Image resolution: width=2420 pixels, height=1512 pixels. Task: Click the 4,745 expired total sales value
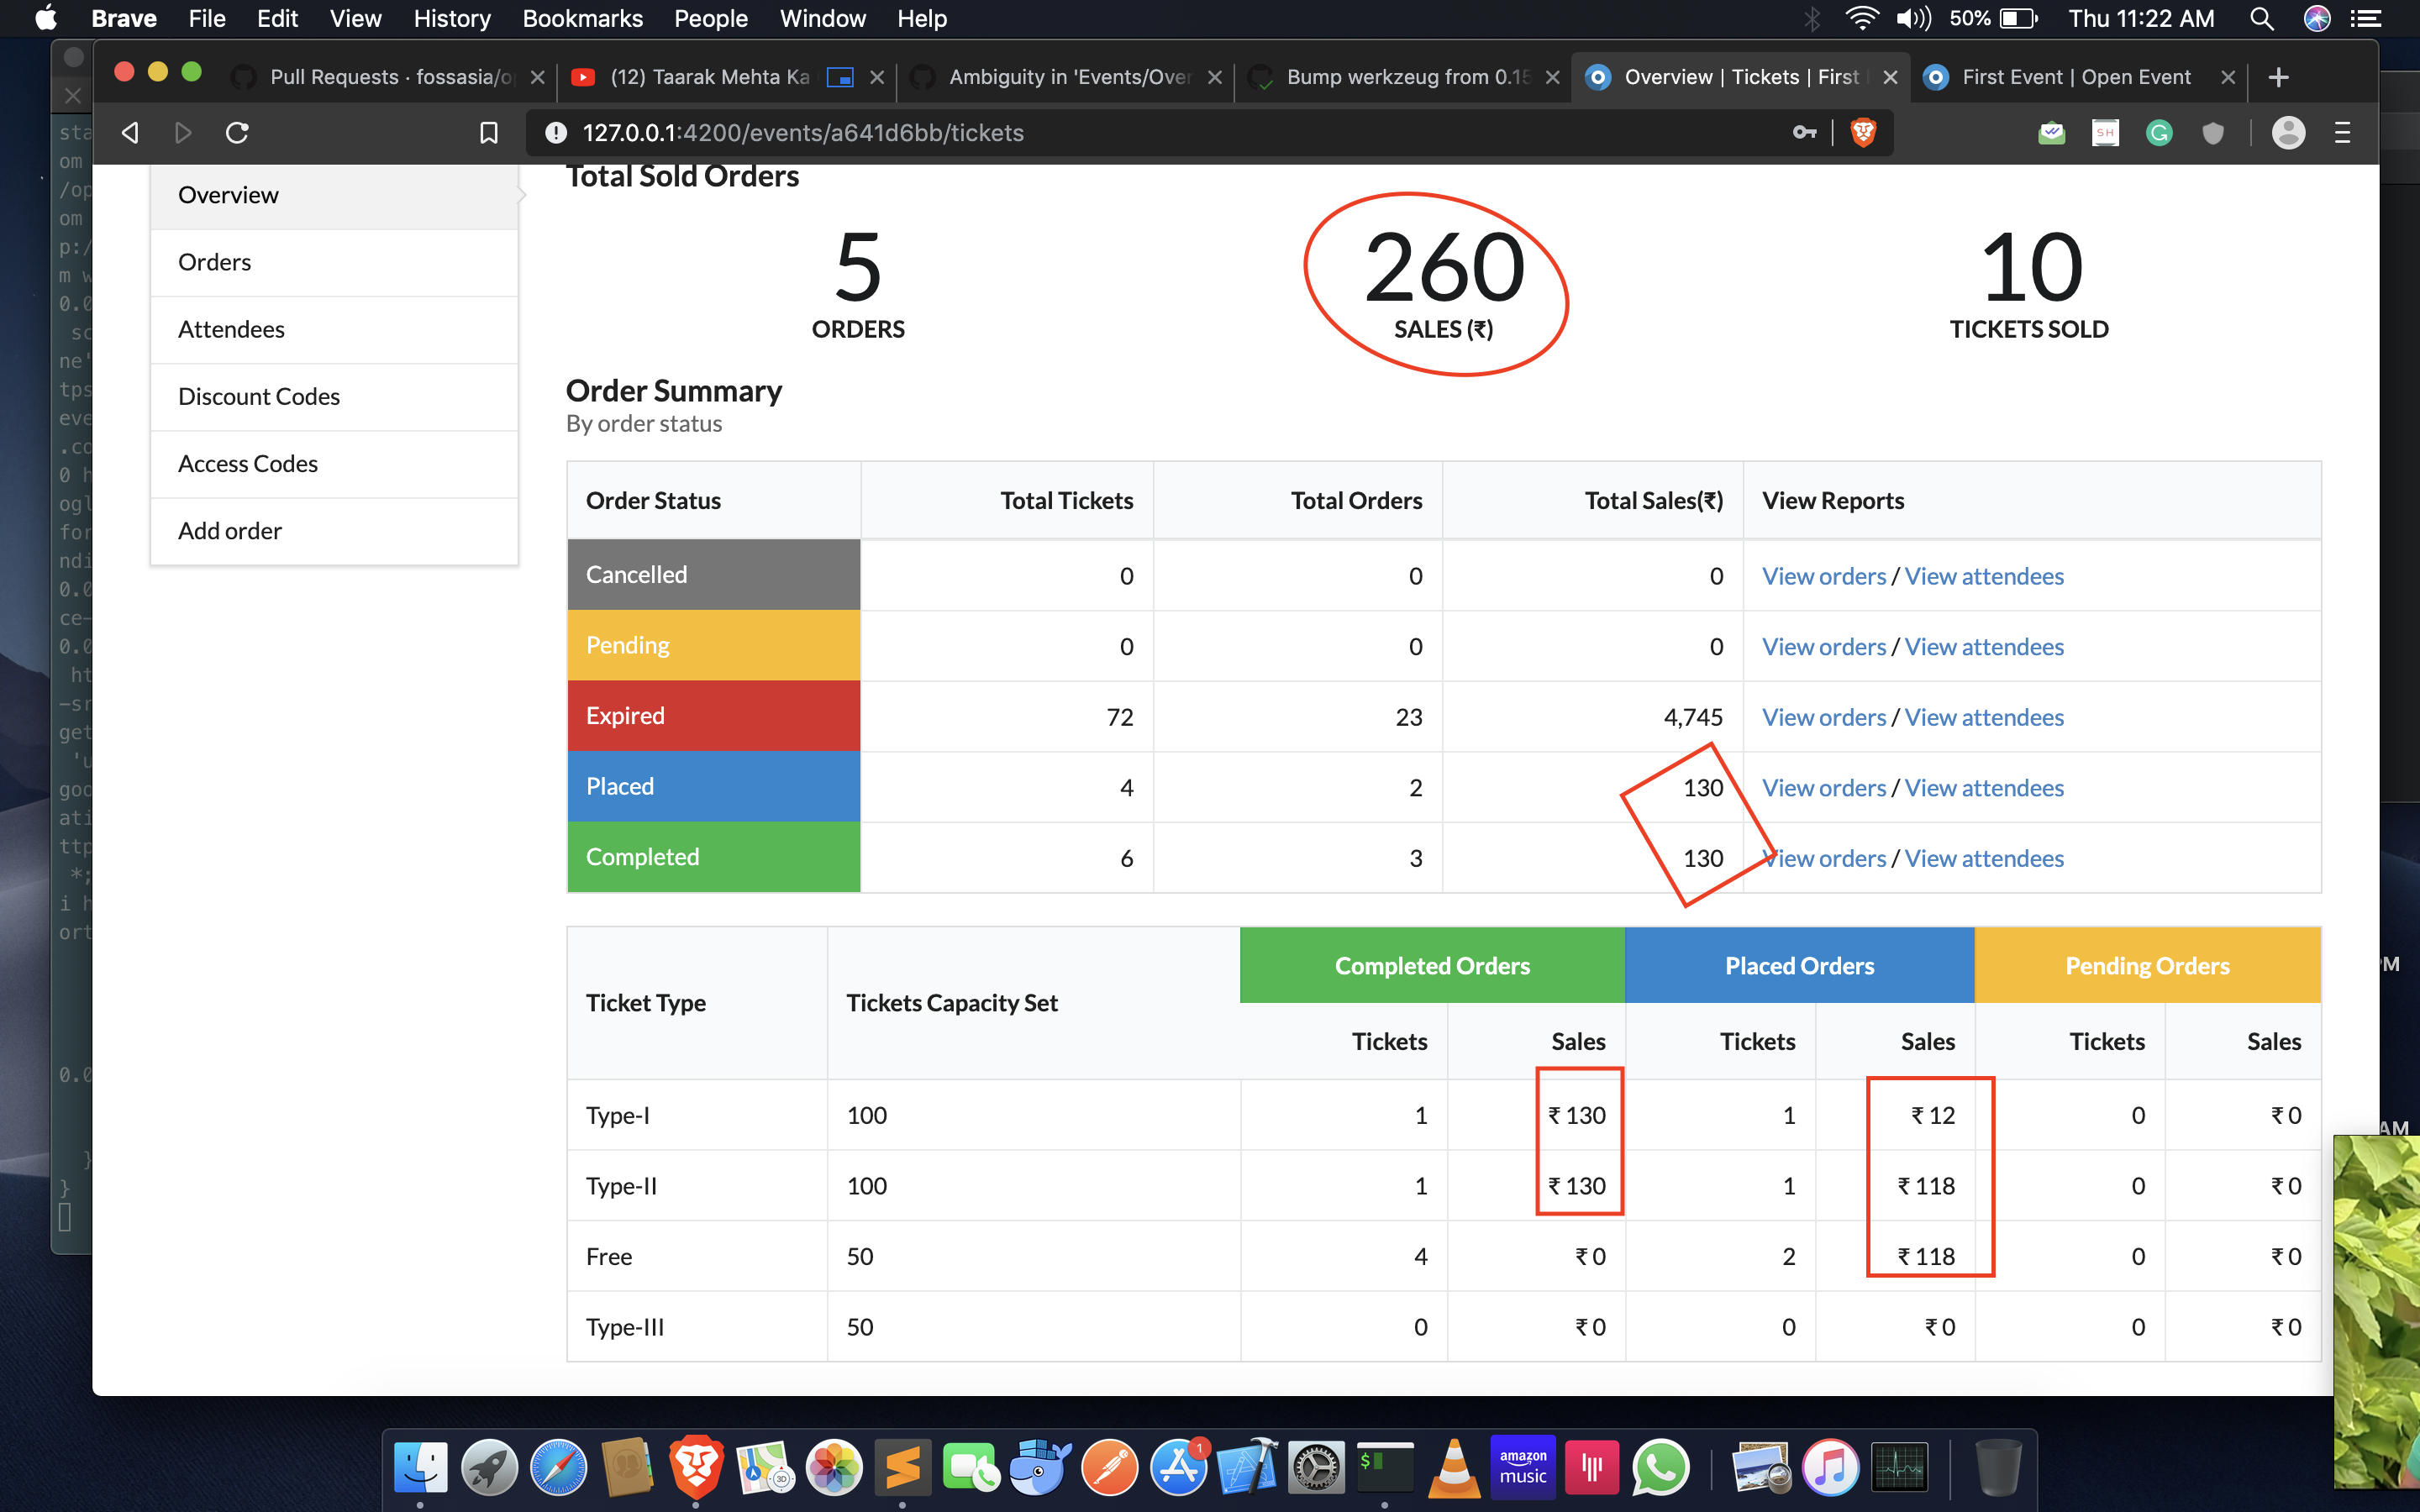click(x=1693, y=717)
